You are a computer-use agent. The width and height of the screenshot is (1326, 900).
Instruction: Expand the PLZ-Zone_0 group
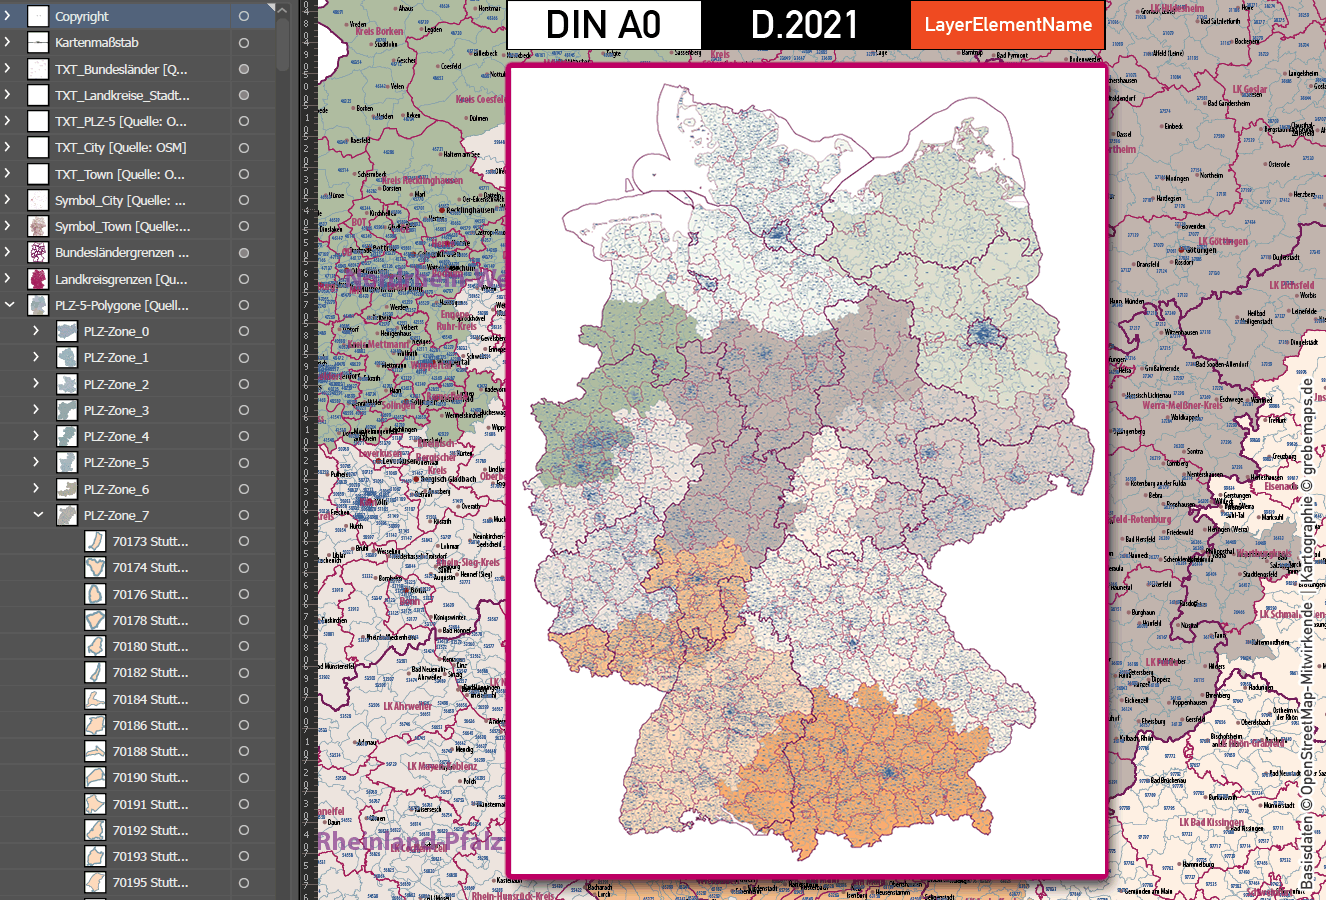tap(38, 330)
